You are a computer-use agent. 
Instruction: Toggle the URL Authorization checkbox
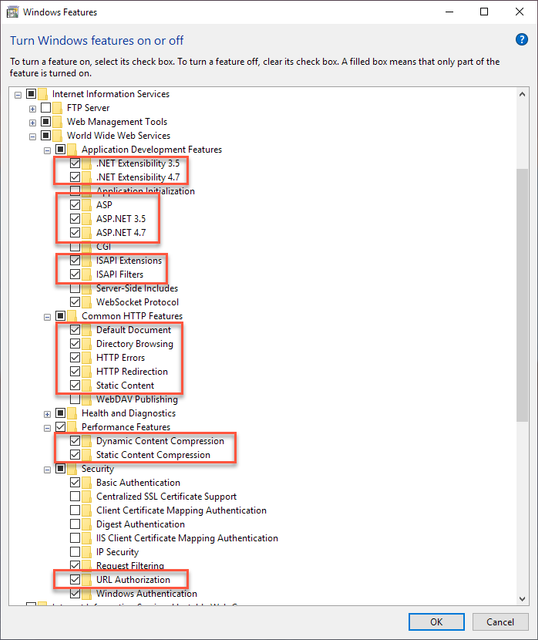75,580
